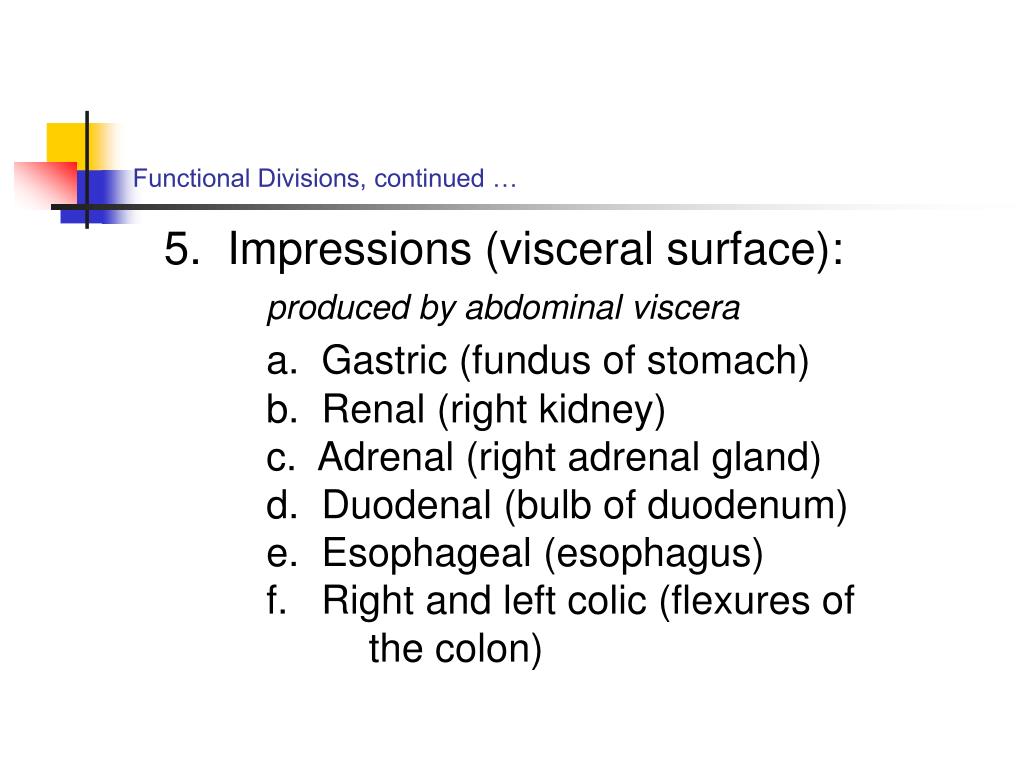
Task: Select the 'Esophageal (esophagus)' item
Action: click(x=543, y=554)
